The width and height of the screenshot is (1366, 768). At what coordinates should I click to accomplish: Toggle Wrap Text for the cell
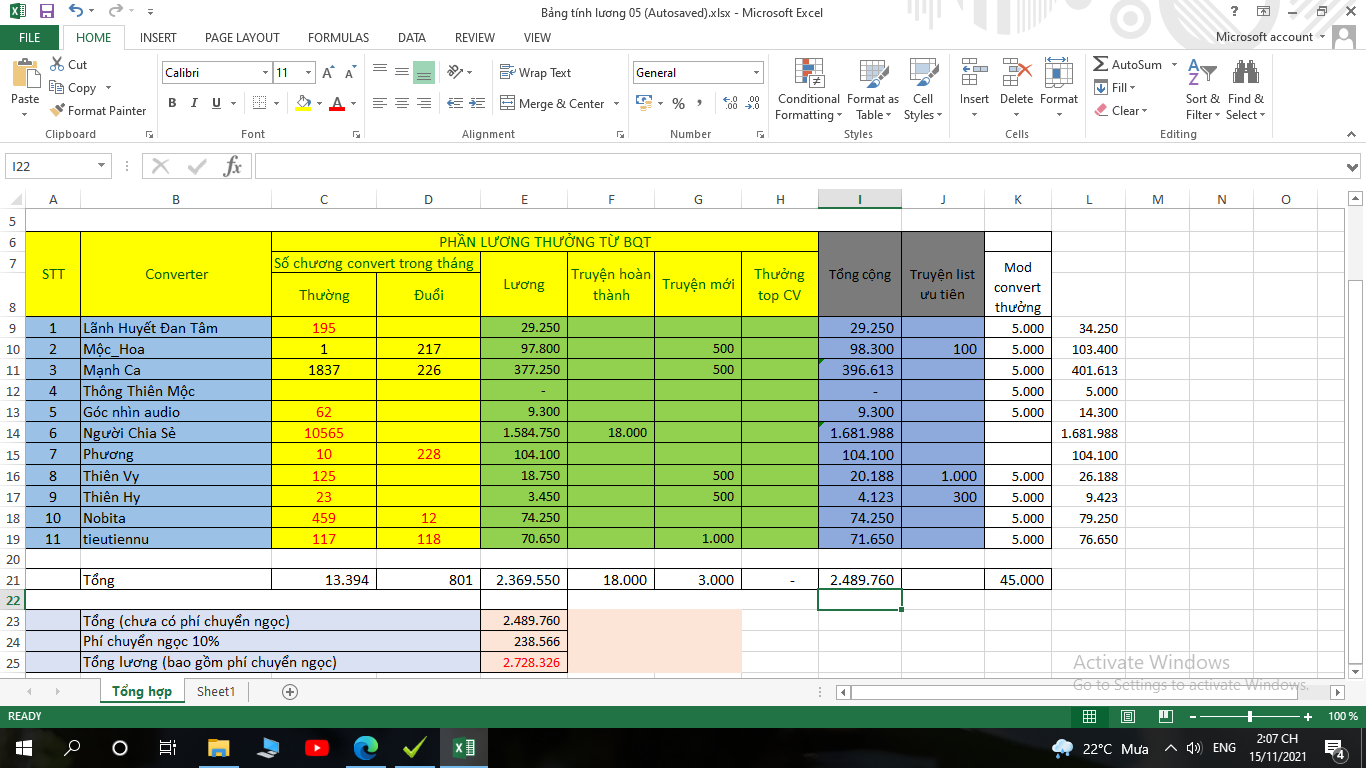click(535, 73)
